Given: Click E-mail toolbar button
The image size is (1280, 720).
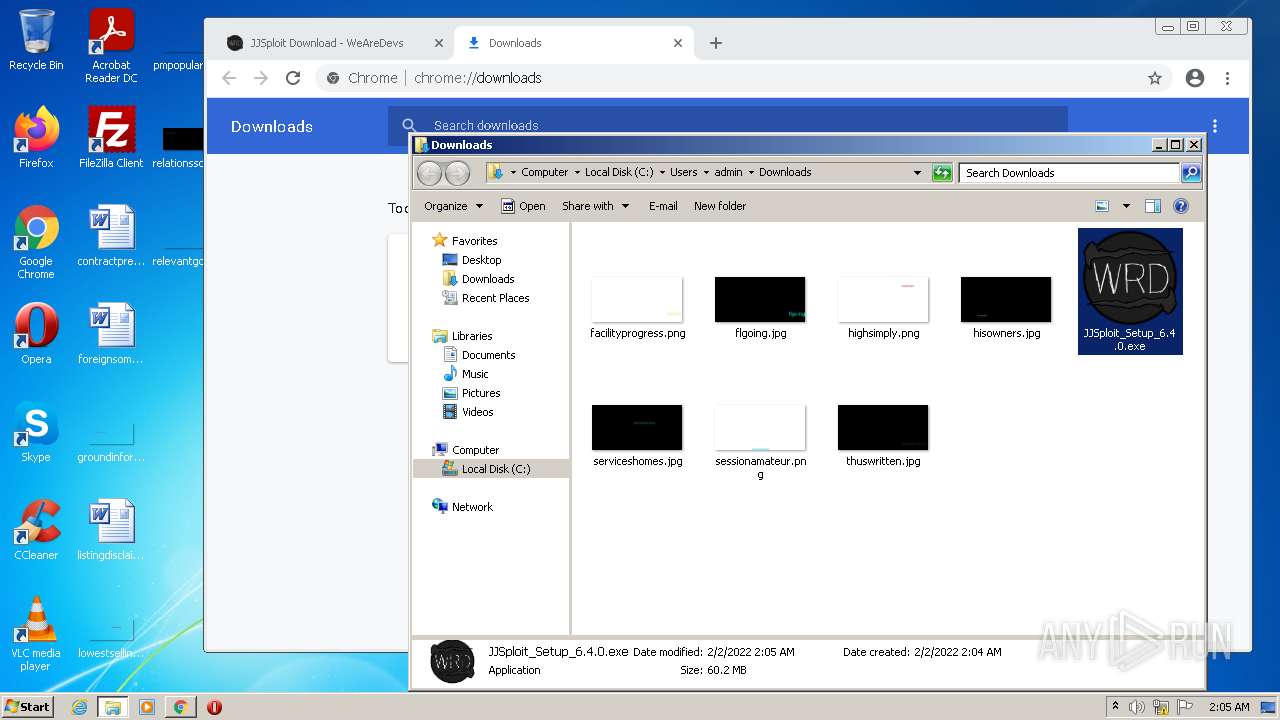Looking at the screenshot, I should [663, 206].
